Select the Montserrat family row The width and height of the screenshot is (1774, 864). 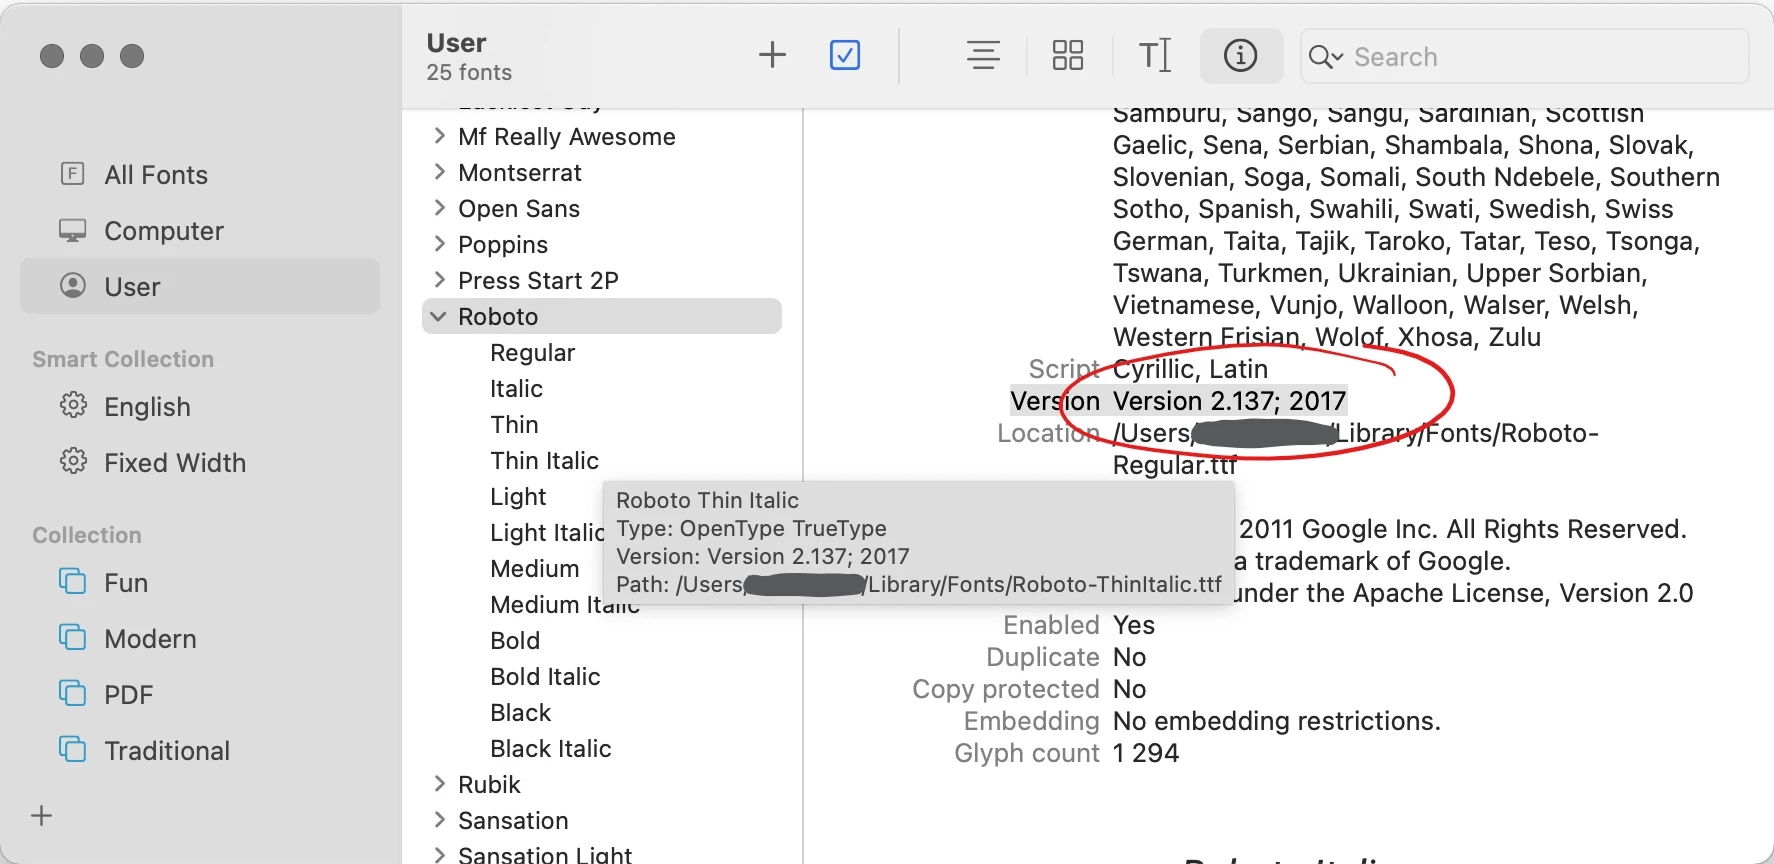pos(602,173)
